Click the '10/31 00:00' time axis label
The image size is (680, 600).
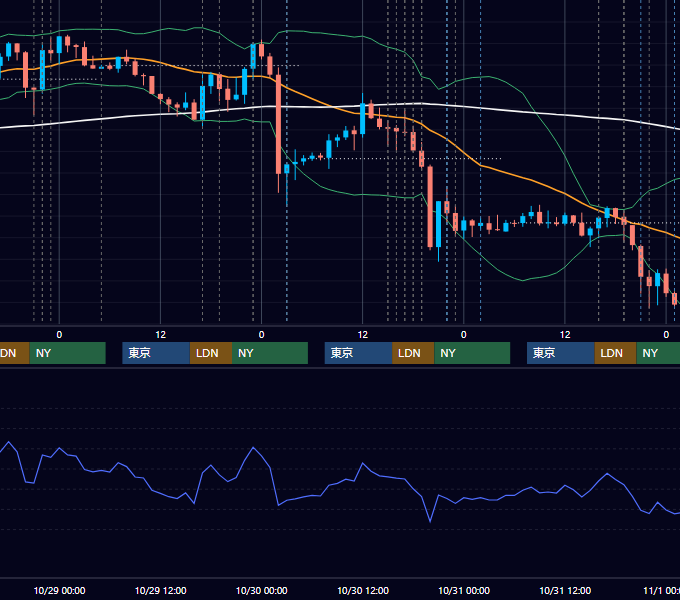tap(464, 590)
